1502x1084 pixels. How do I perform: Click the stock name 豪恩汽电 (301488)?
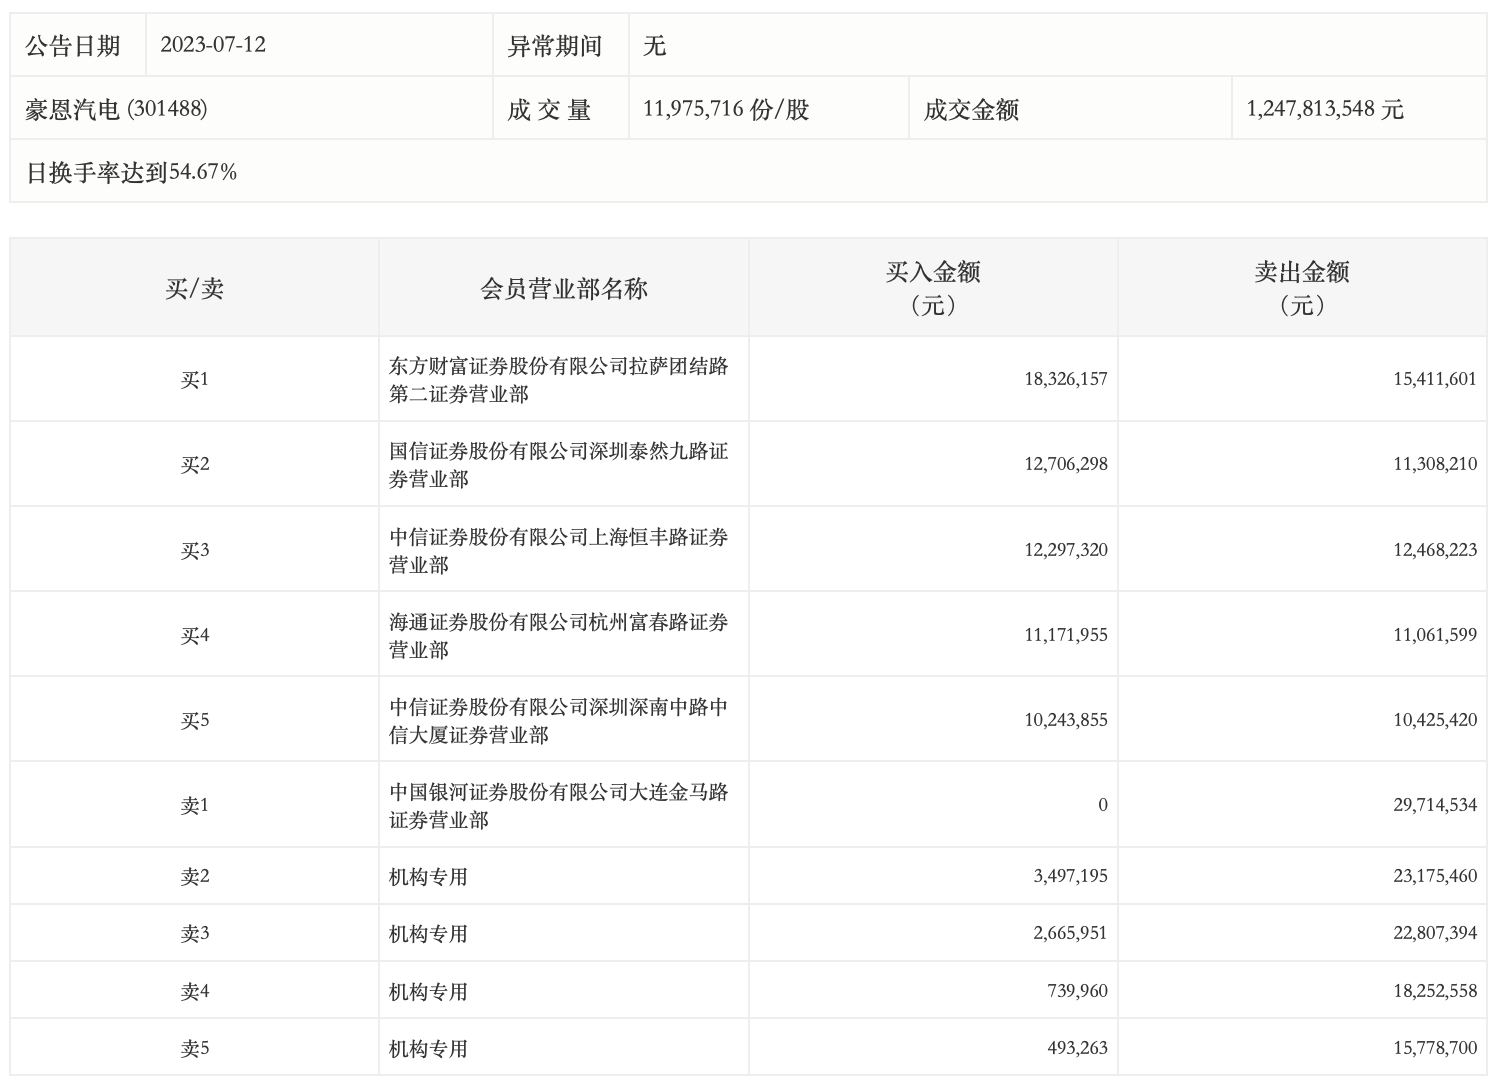(x=116, y=109)
